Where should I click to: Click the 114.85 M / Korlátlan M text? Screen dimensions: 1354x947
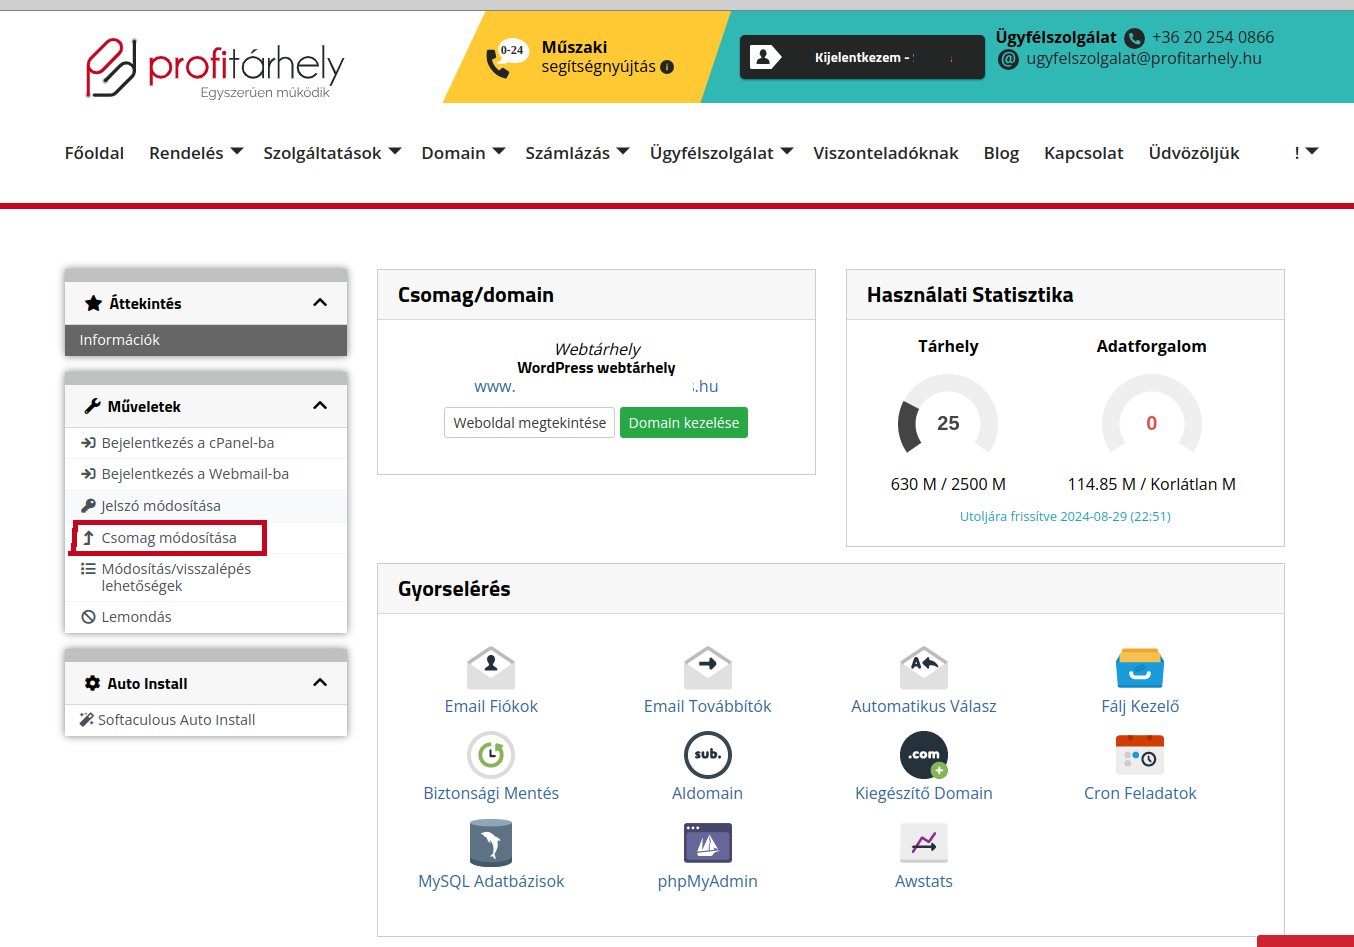coord(1151,484)
